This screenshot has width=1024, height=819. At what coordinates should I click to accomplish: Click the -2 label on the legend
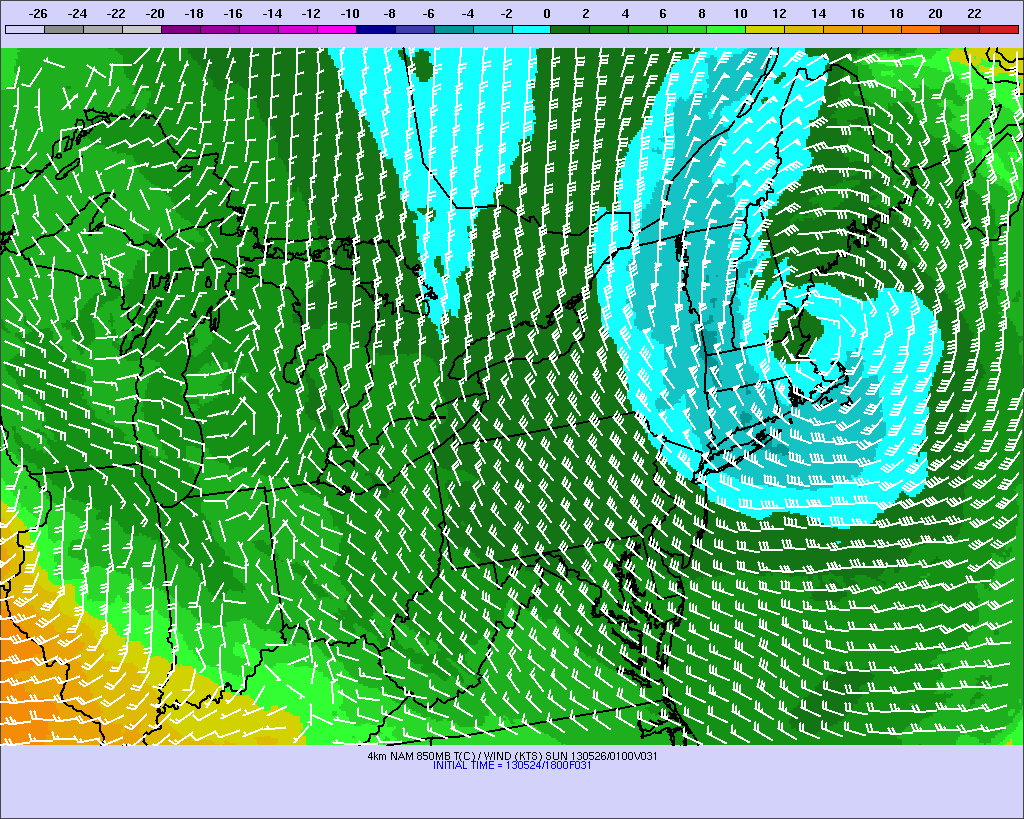[506, 13]
